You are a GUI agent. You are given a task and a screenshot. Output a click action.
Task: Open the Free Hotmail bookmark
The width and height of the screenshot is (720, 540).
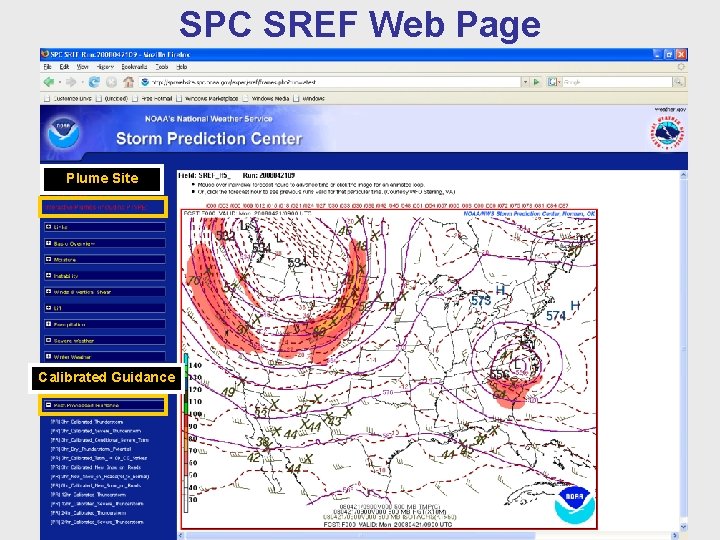point(157,98)
